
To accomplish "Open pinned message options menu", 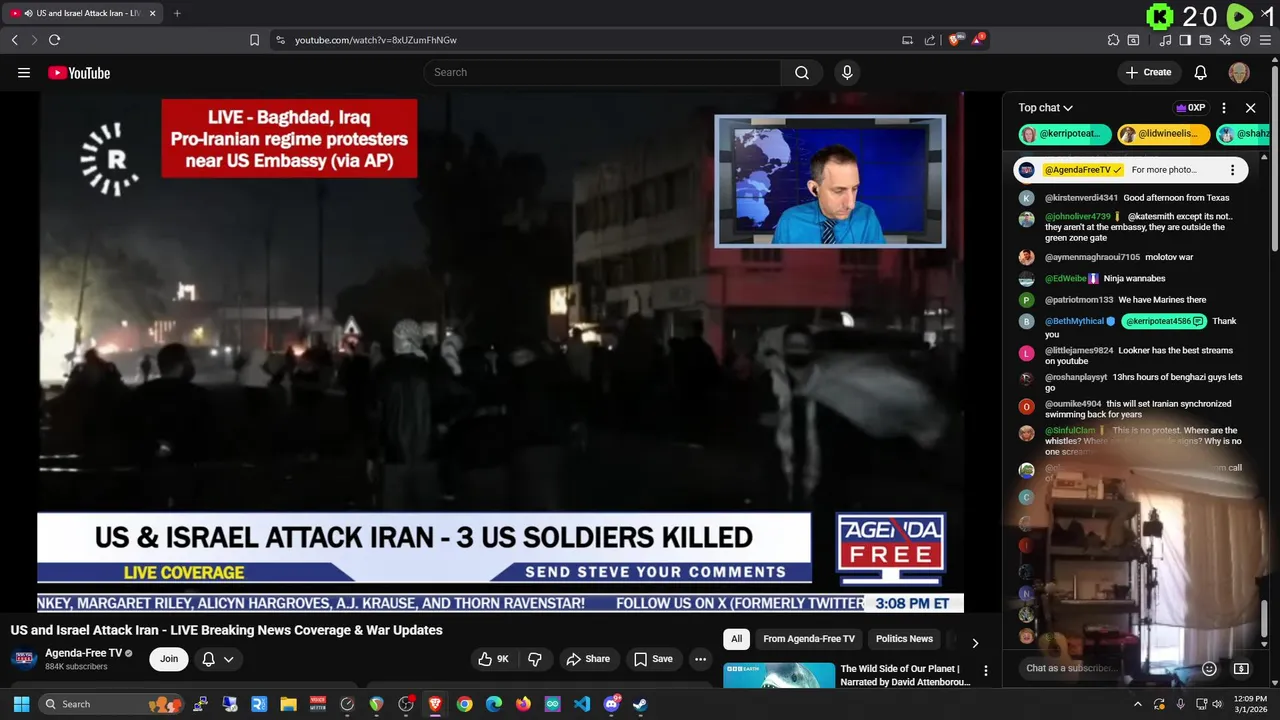I will click(x=1232, y=170).
